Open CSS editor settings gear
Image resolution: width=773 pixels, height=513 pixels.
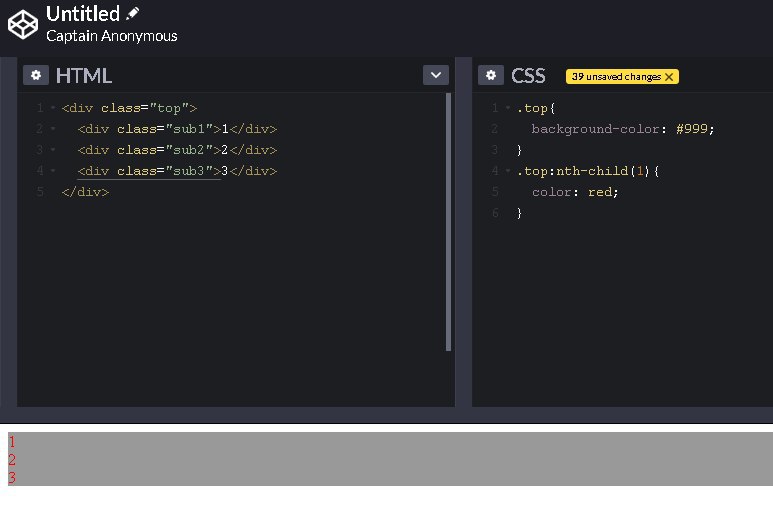[x=491, y=75]
